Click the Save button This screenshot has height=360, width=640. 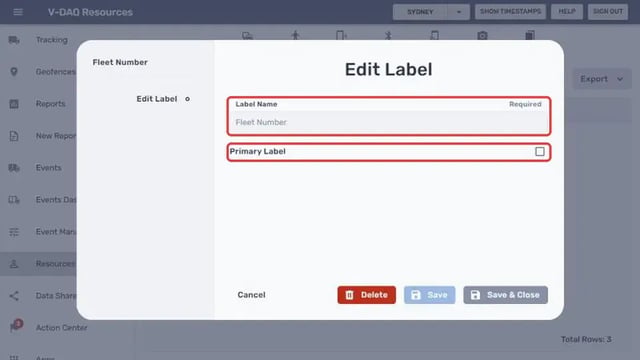[429, 295]
